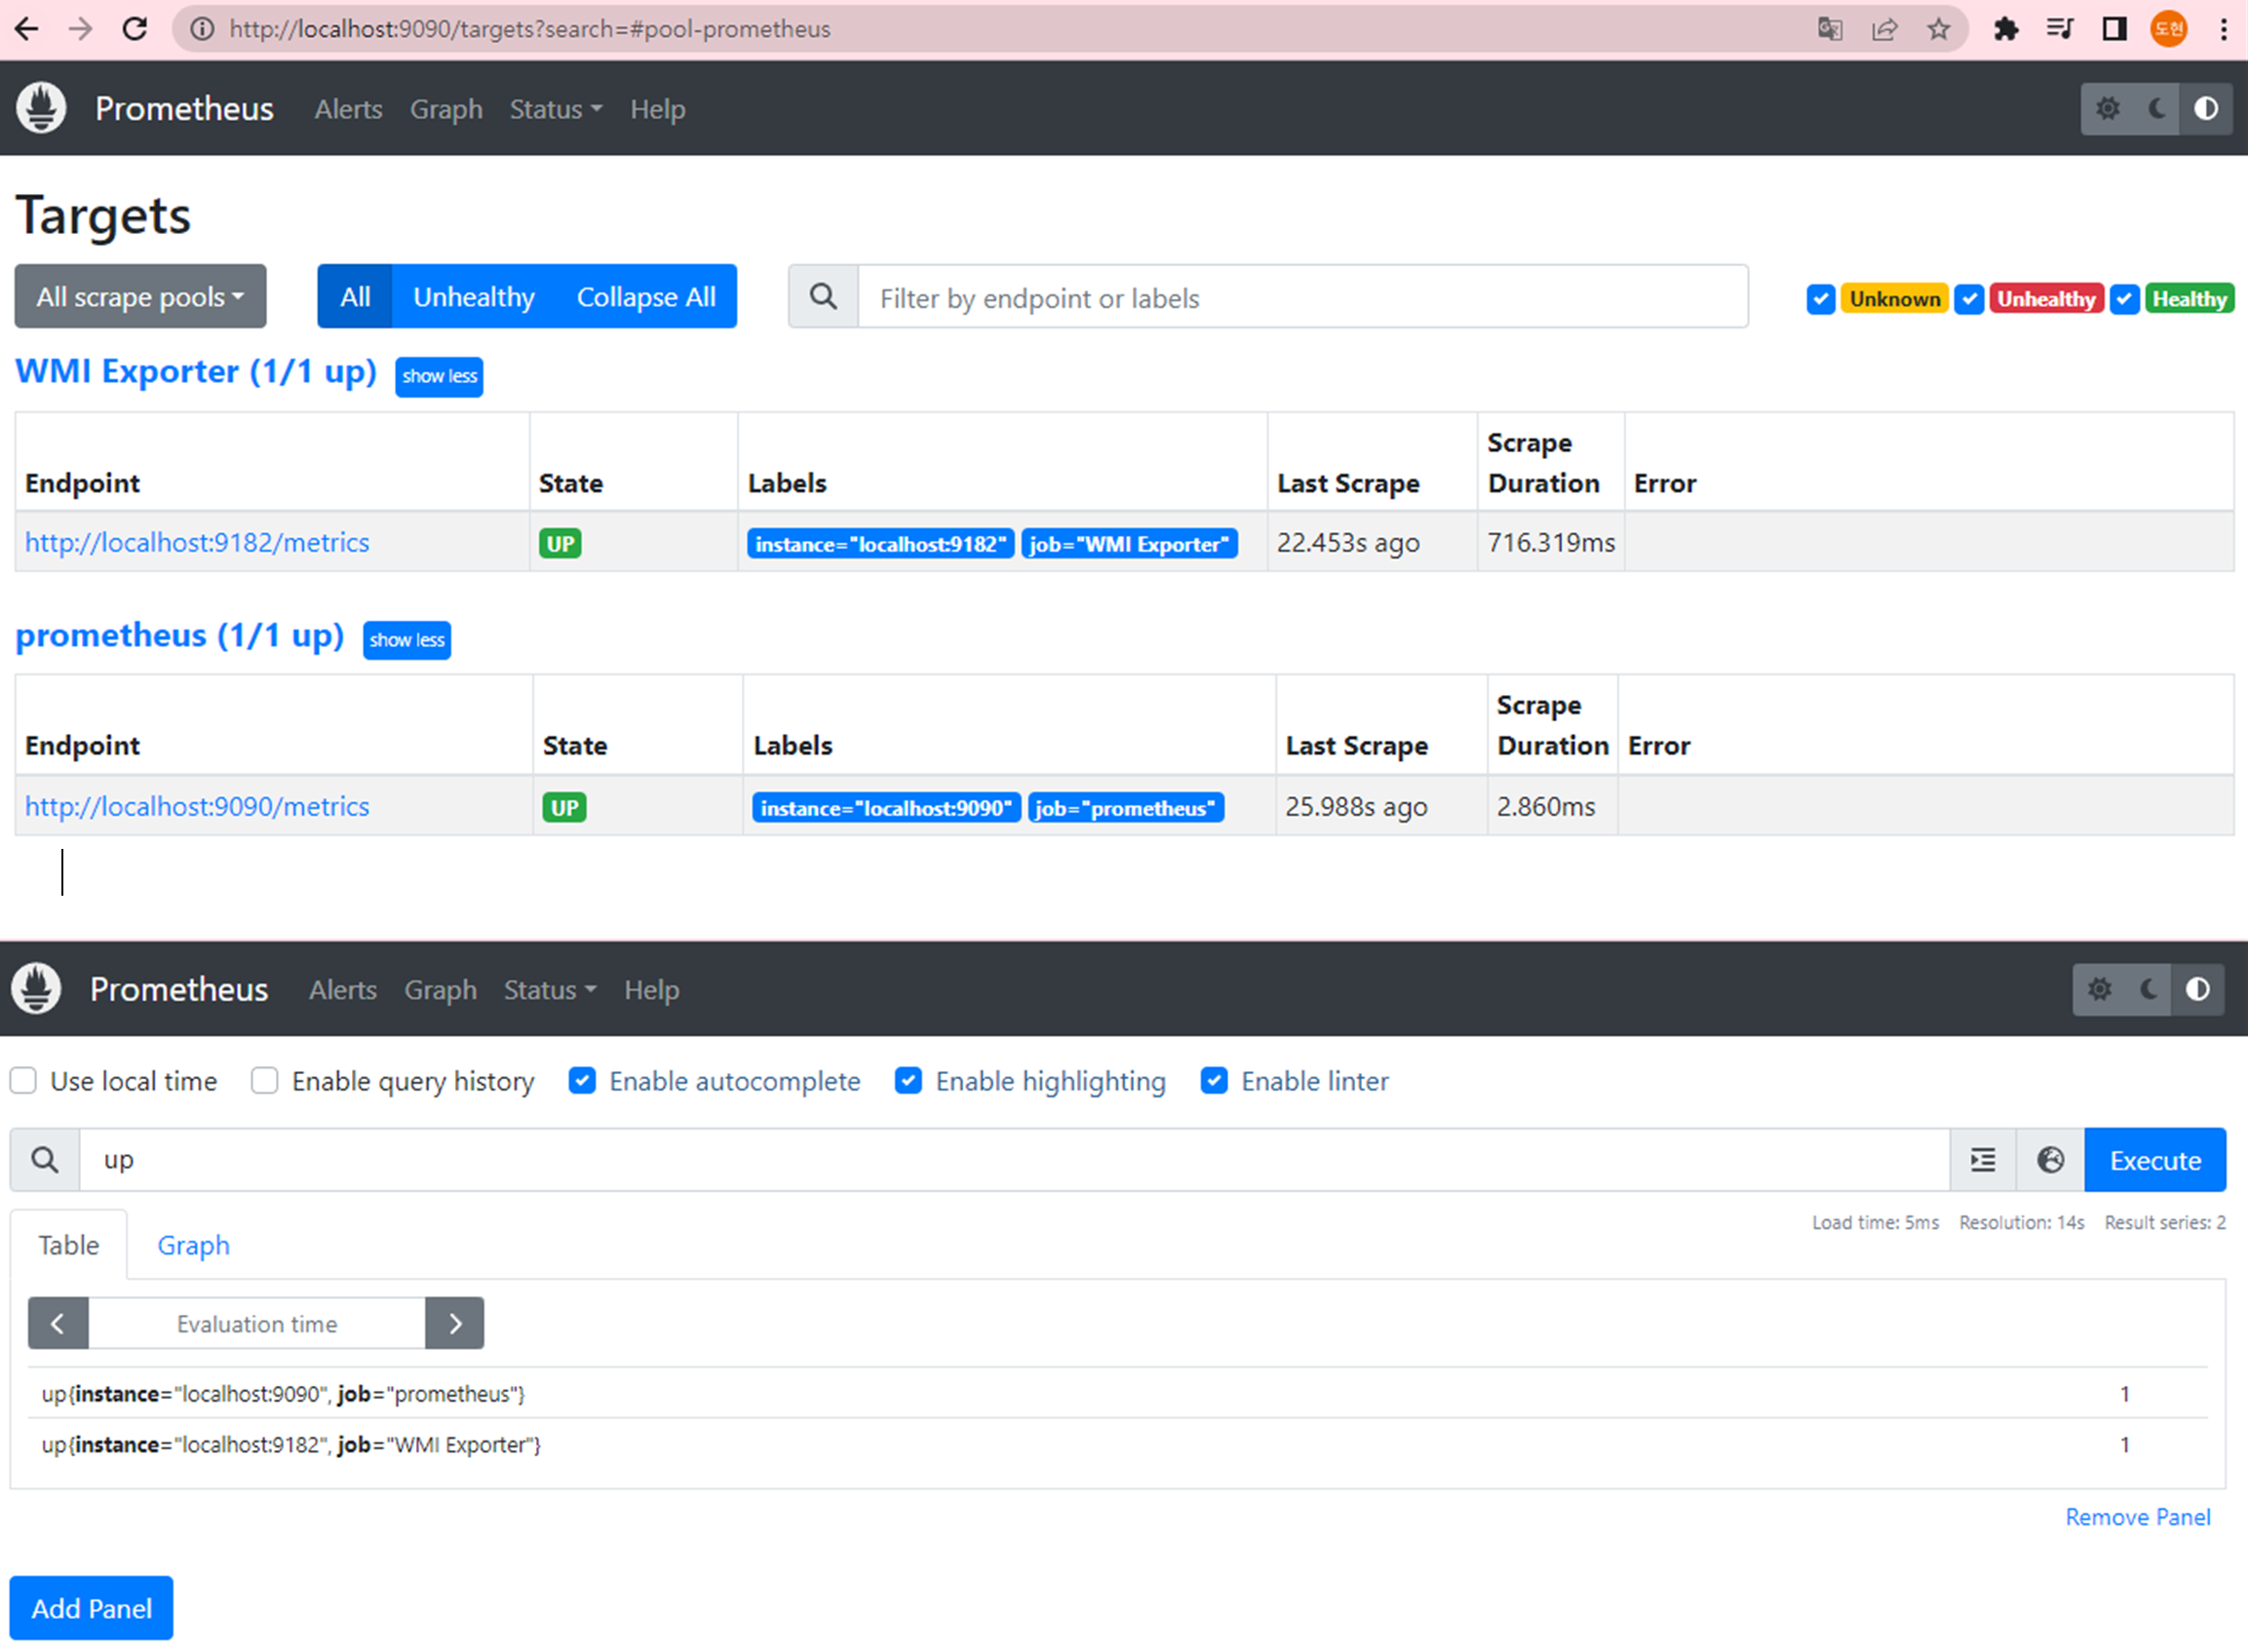Viewport: 2248px width, 1652px height.
Task: Select dark theme moon icon in top navbar
Action: click(2157, 109)
